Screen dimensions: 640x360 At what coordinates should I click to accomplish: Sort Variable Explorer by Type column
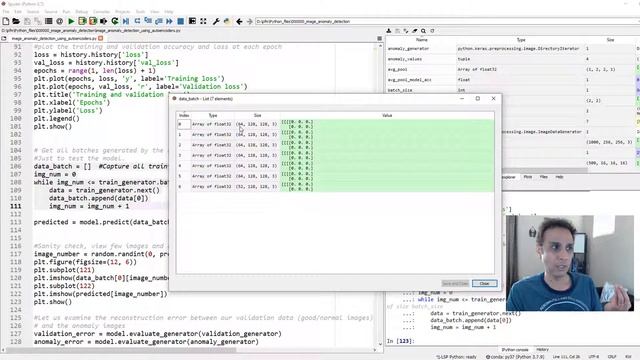pyautogui.click(x=521, y=40)
